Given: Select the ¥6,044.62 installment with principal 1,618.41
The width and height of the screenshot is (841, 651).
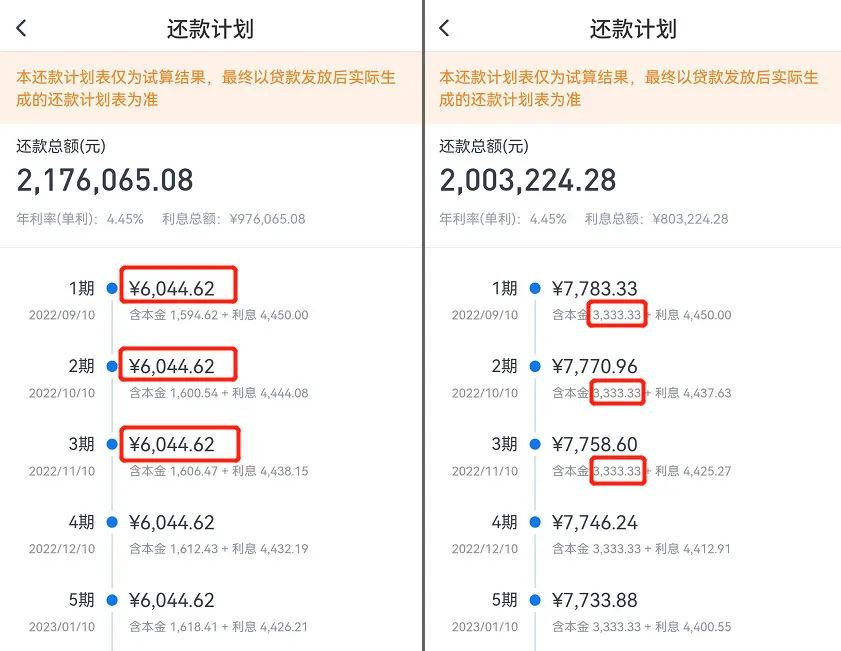Looking at the screenshot, I should click(x=172, y=600).
